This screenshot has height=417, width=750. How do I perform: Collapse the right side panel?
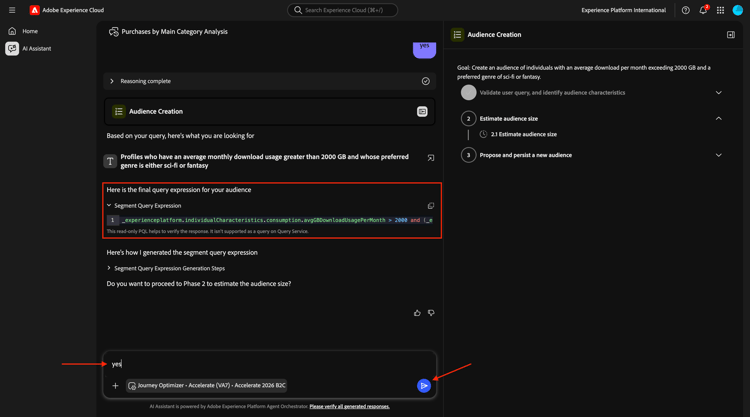click(731, 34)
